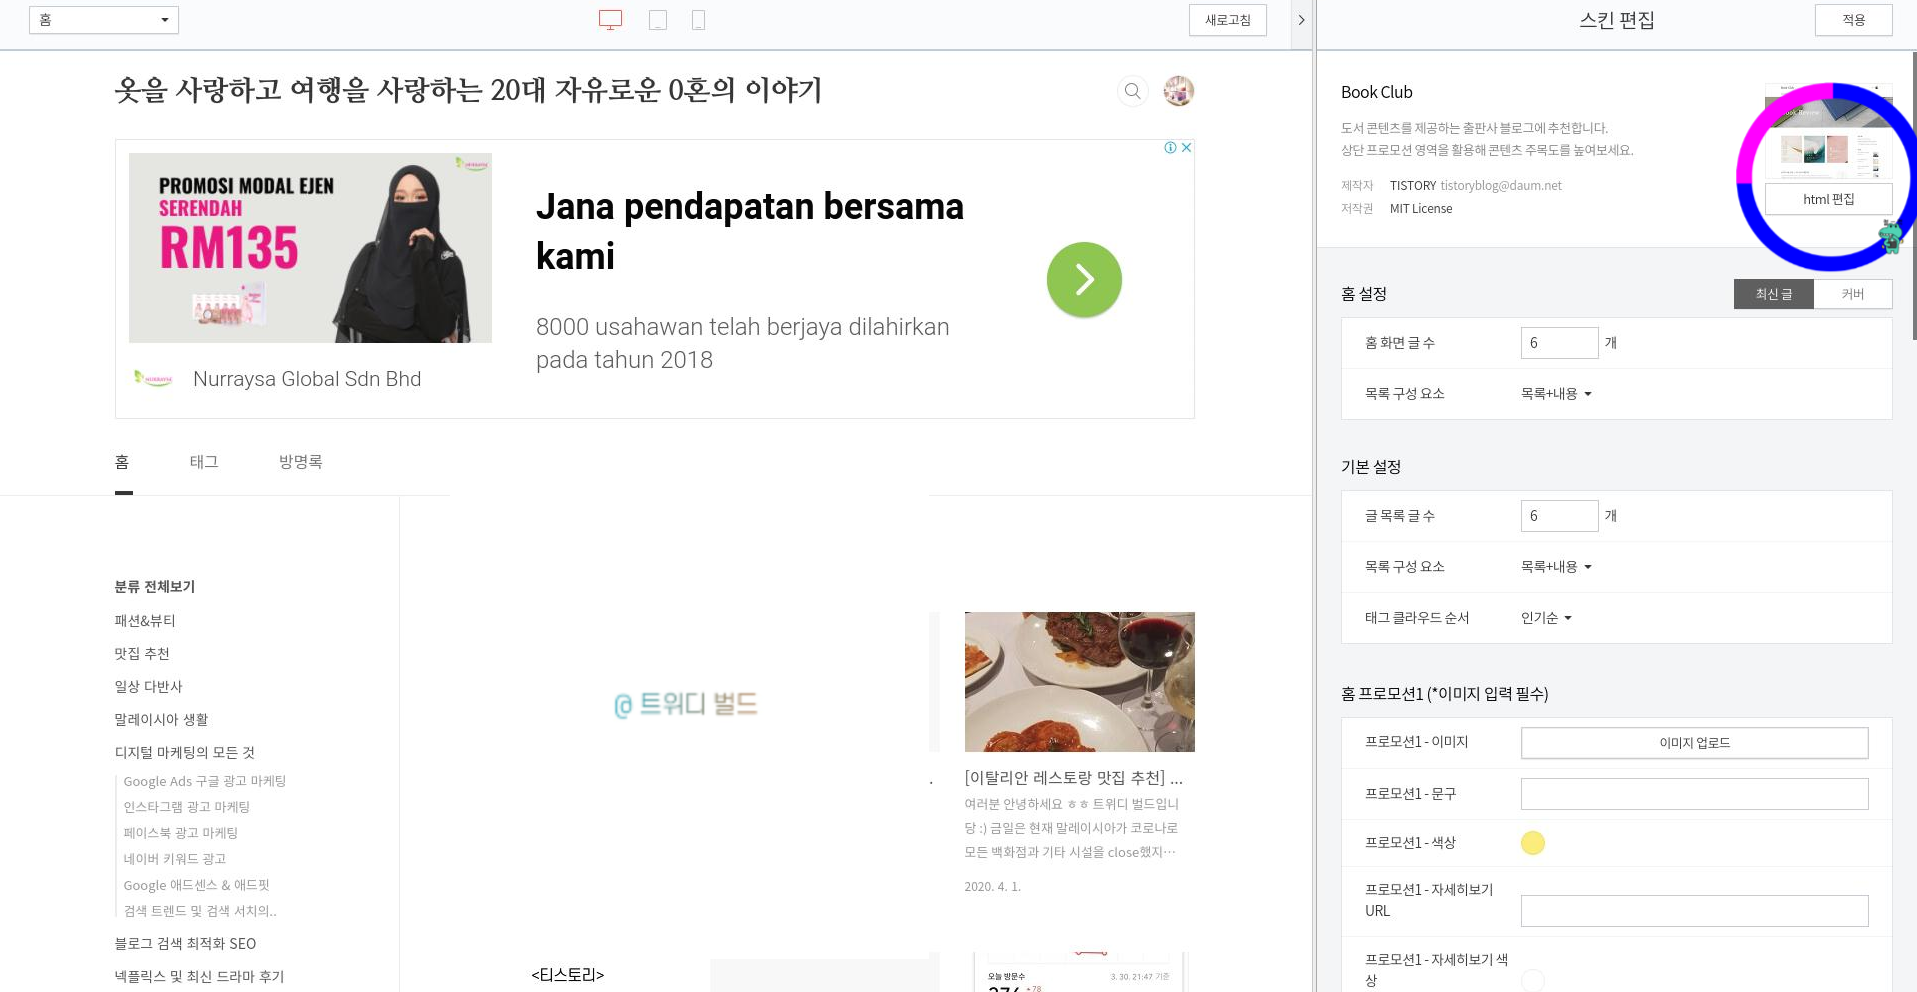This screenshot has width=1917, height=992.
Task: Open 목록 구성 요소 dropdown under 기본 설정
Action: [x=1556, y=567]
